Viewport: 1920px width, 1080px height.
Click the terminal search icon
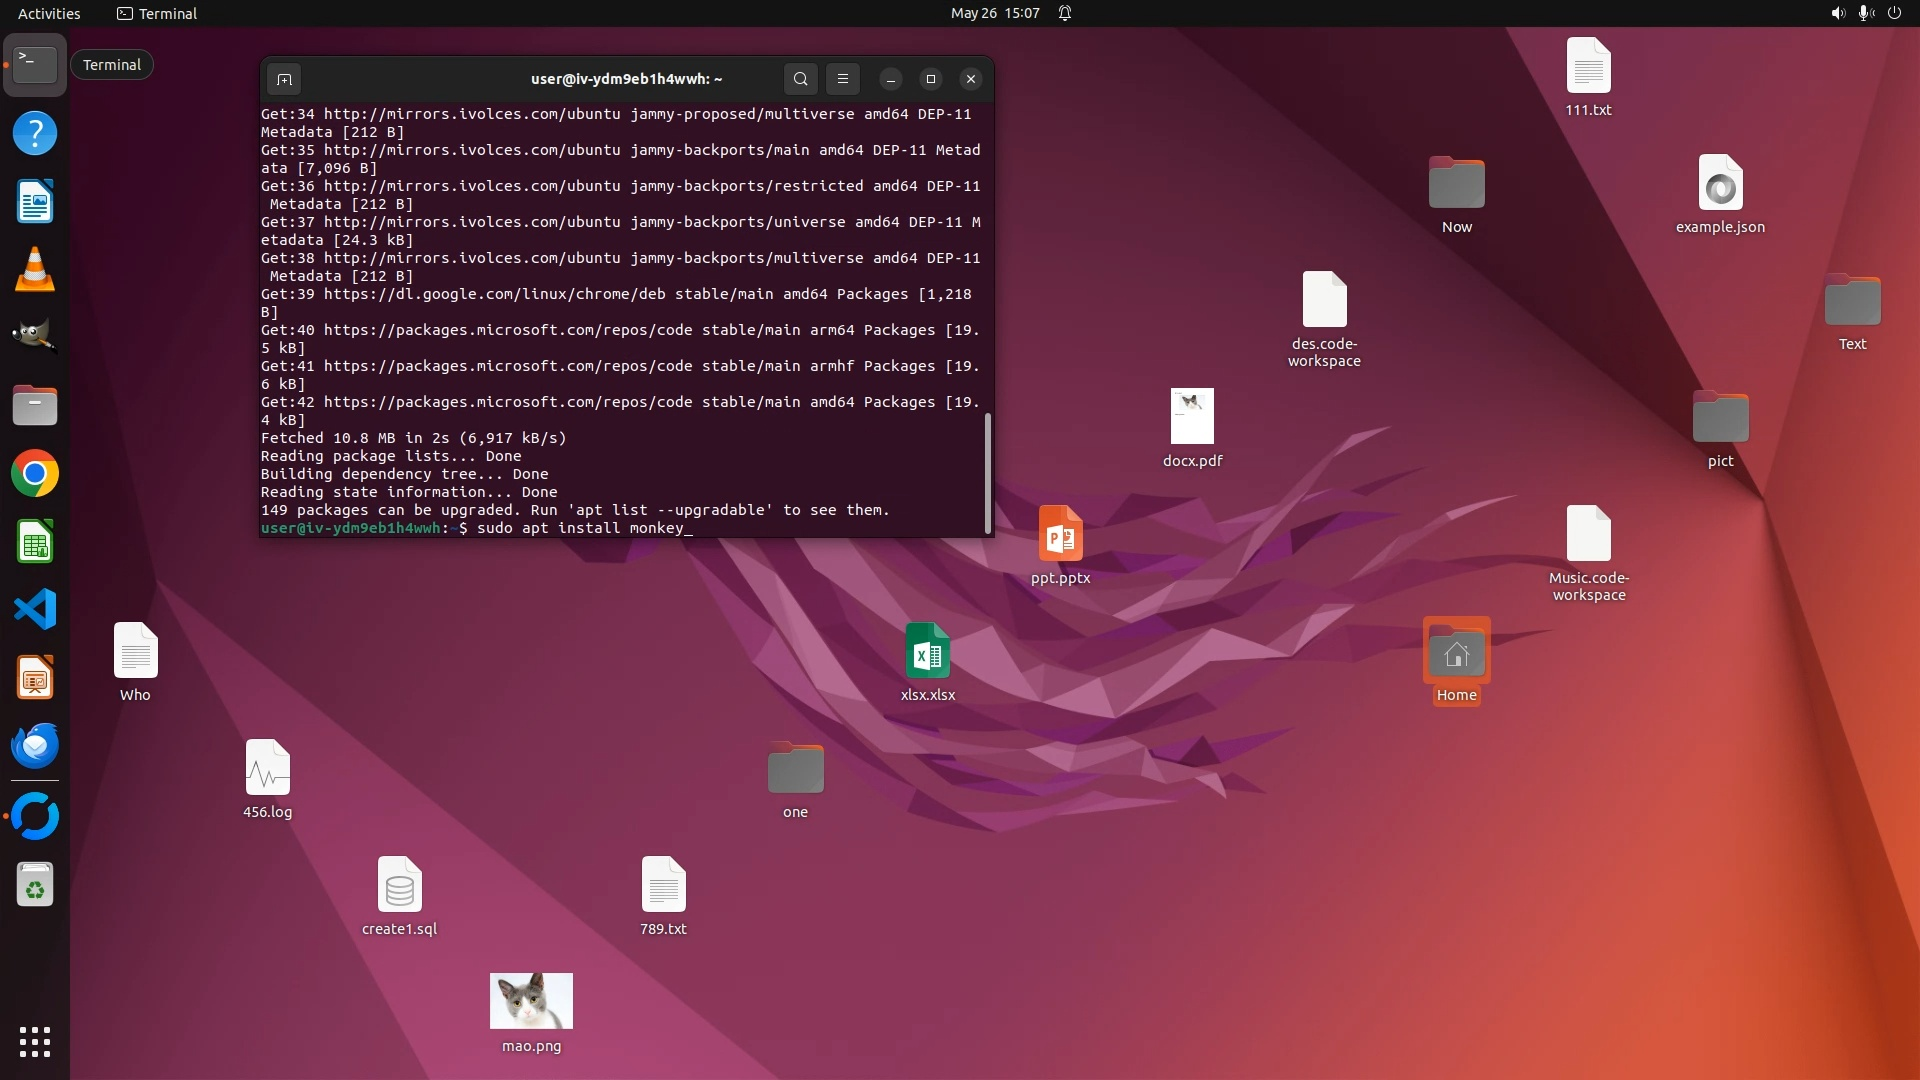[x=800, y=79]
